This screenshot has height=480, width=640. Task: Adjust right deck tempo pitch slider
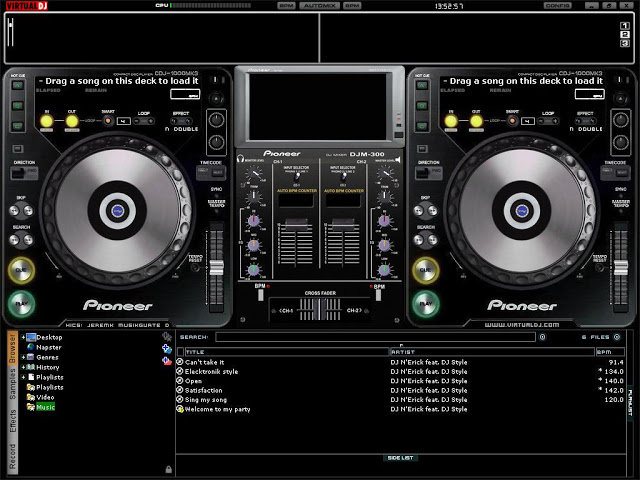tap(621, 268)
